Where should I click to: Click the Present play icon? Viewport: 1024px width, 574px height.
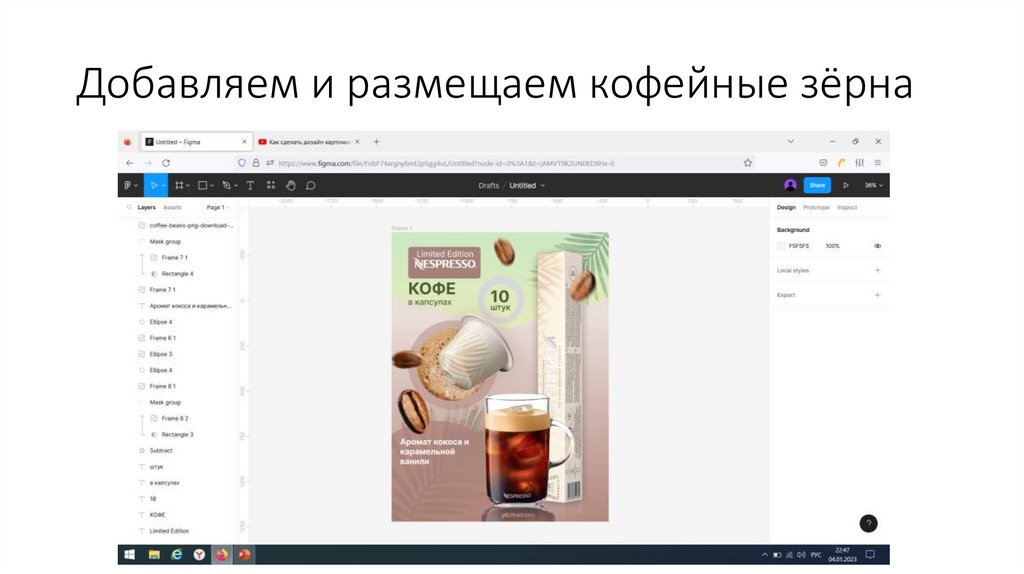[846, 185]
